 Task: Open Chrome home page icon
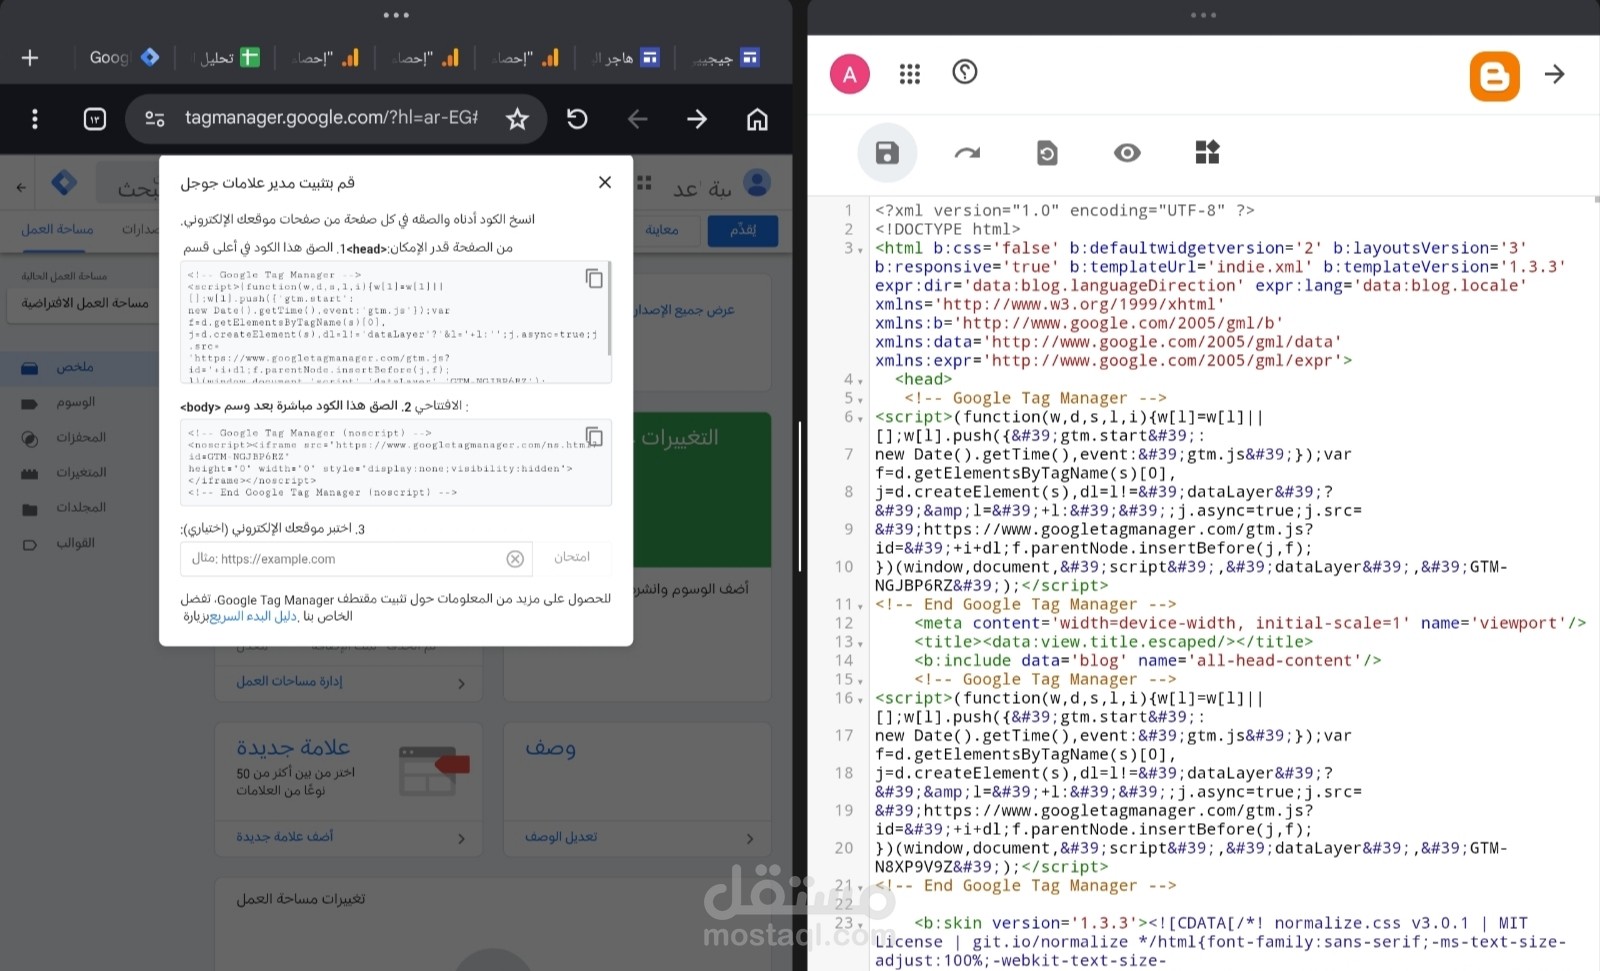(x=757, y=119)
